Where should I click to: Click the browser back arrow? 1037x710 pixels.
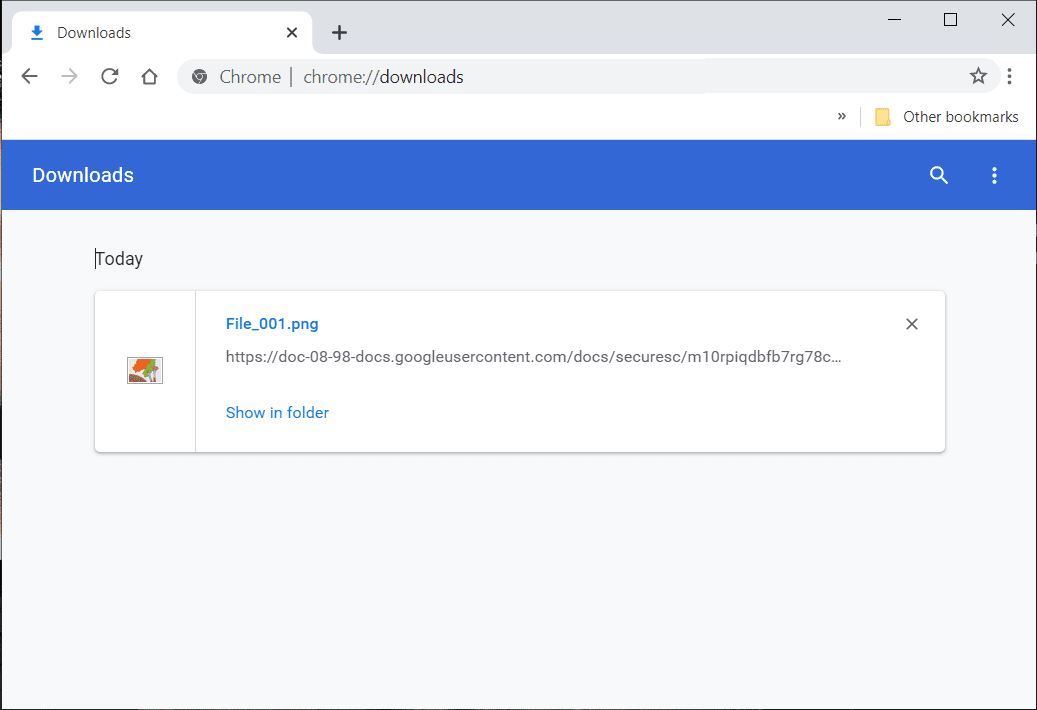click(x=30, y=77)
